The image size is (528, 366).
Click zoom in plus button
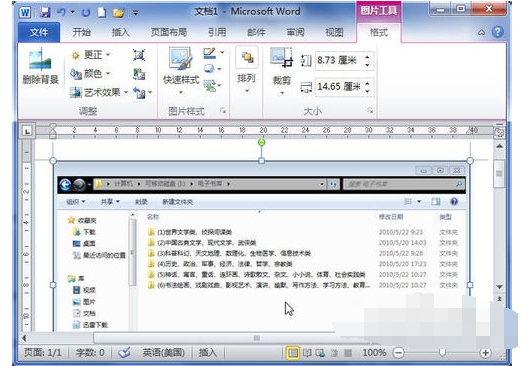pyautogui.click(x=485, y=353)
